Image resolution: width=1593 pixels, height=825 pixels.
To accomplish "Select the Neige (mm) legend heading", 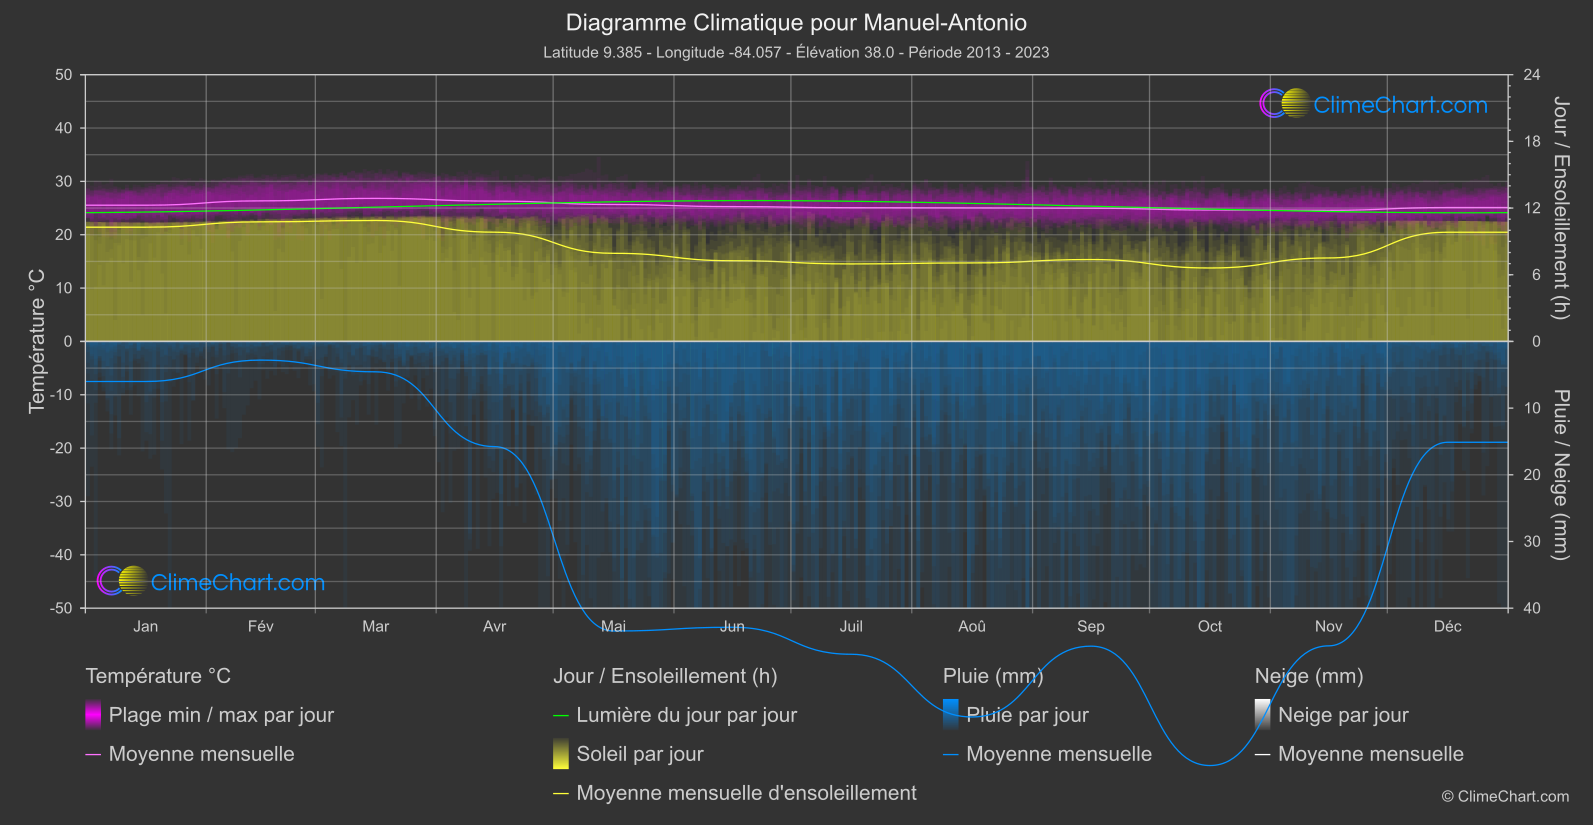I will pyautogui.click(x=1309, y=676).
